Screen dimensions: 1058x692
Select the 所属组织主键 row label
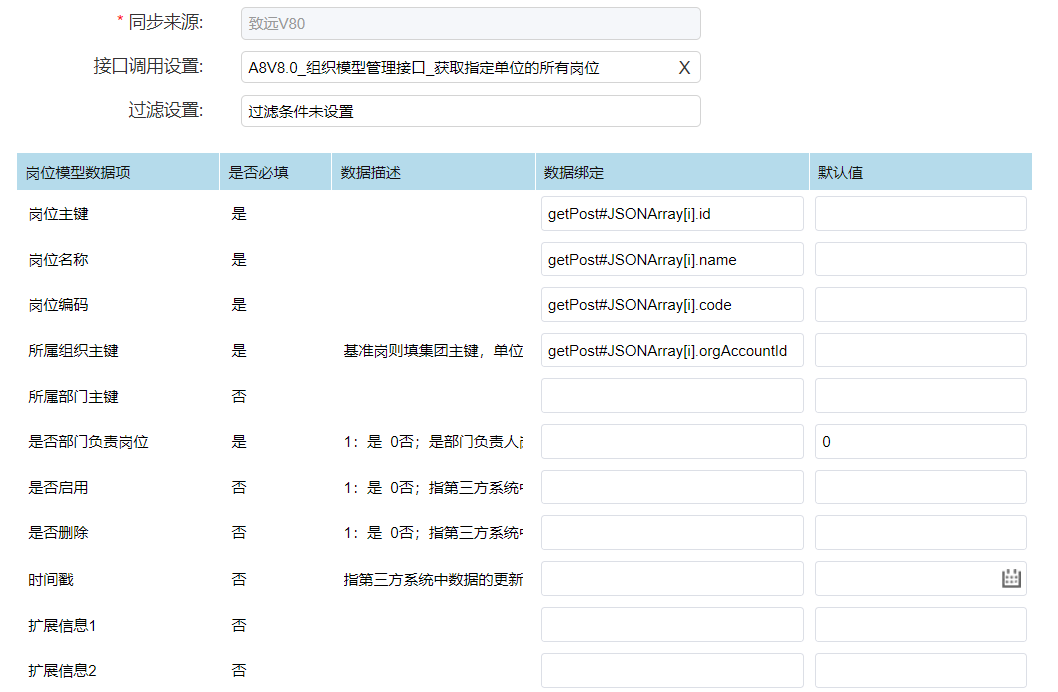(x=74, y=351)
